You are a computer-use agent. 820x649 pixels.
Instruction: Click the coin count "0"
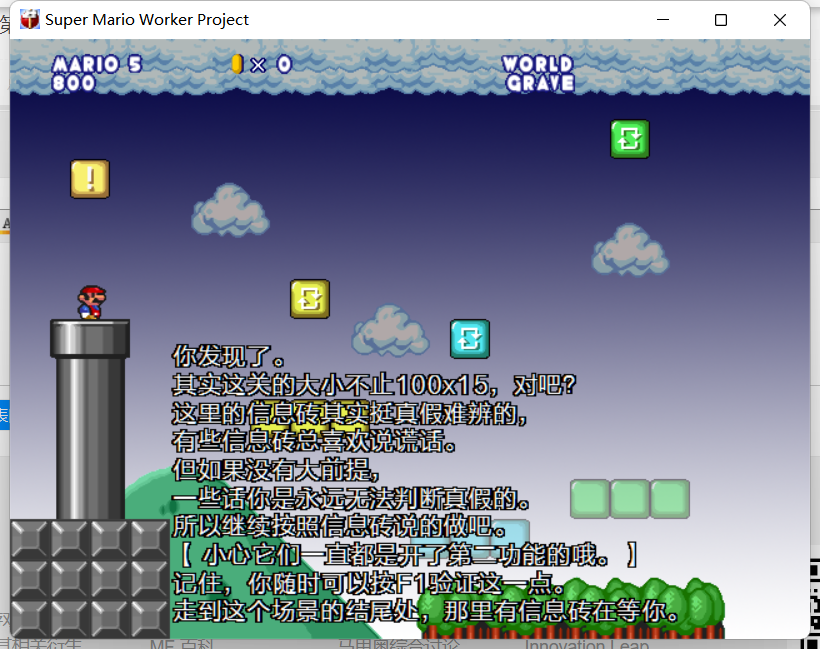pyautogui.click(x=284, y=64)
